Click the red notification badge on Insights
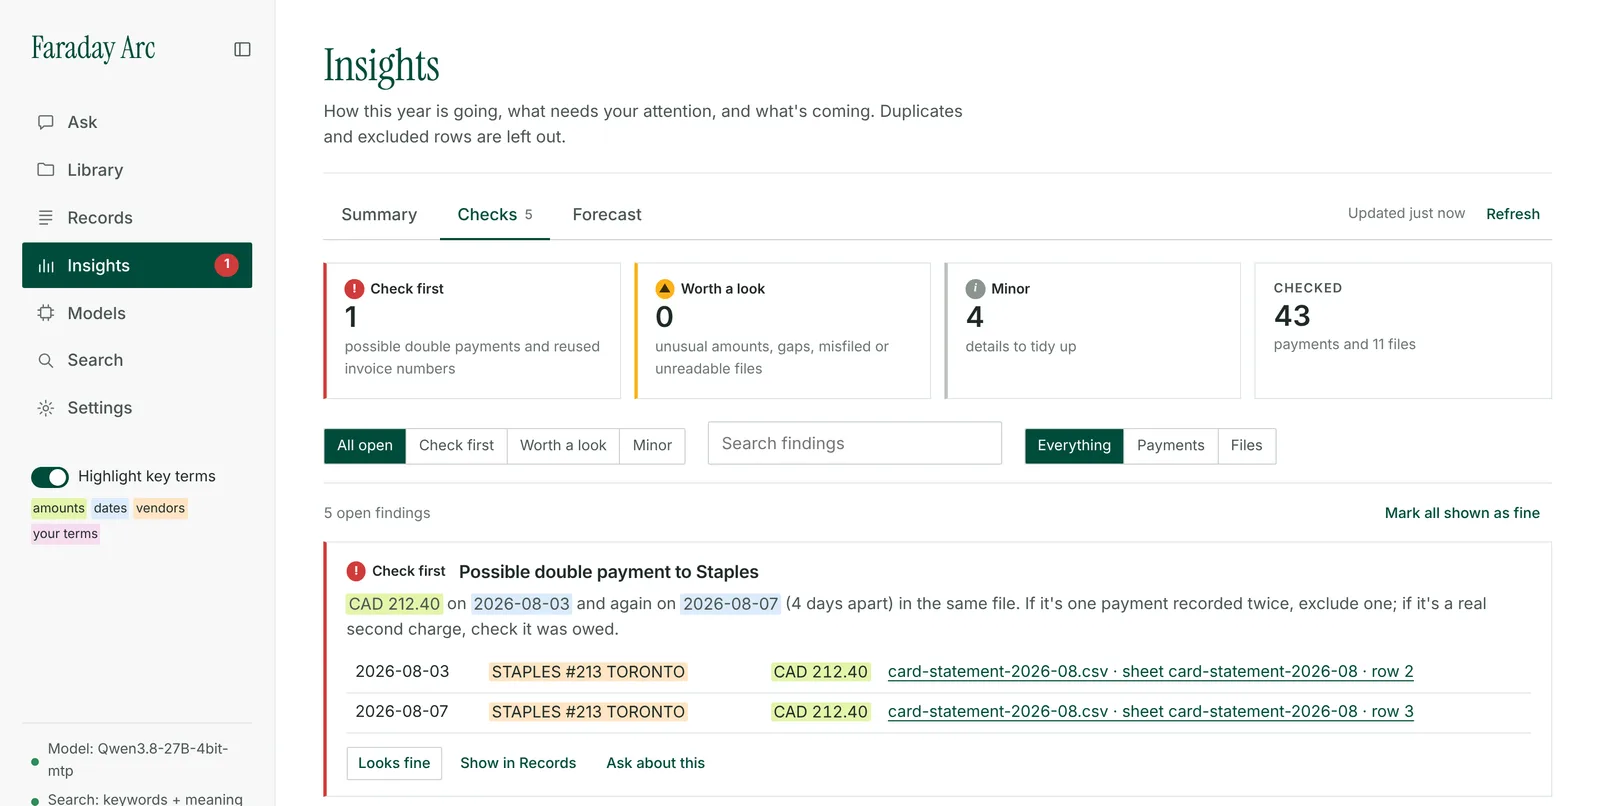This screenshot has height=806, width=1600. pyautogui.click(x=227, y=265)
